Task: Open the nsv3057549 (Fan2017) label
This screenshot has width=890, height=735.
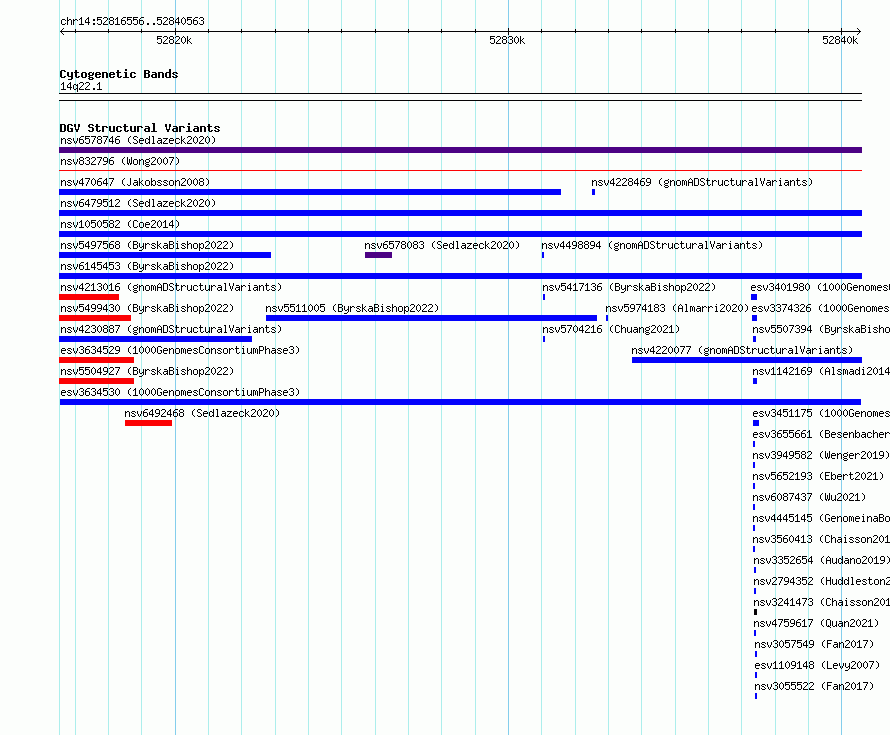Action: click(x=814, y=644)
